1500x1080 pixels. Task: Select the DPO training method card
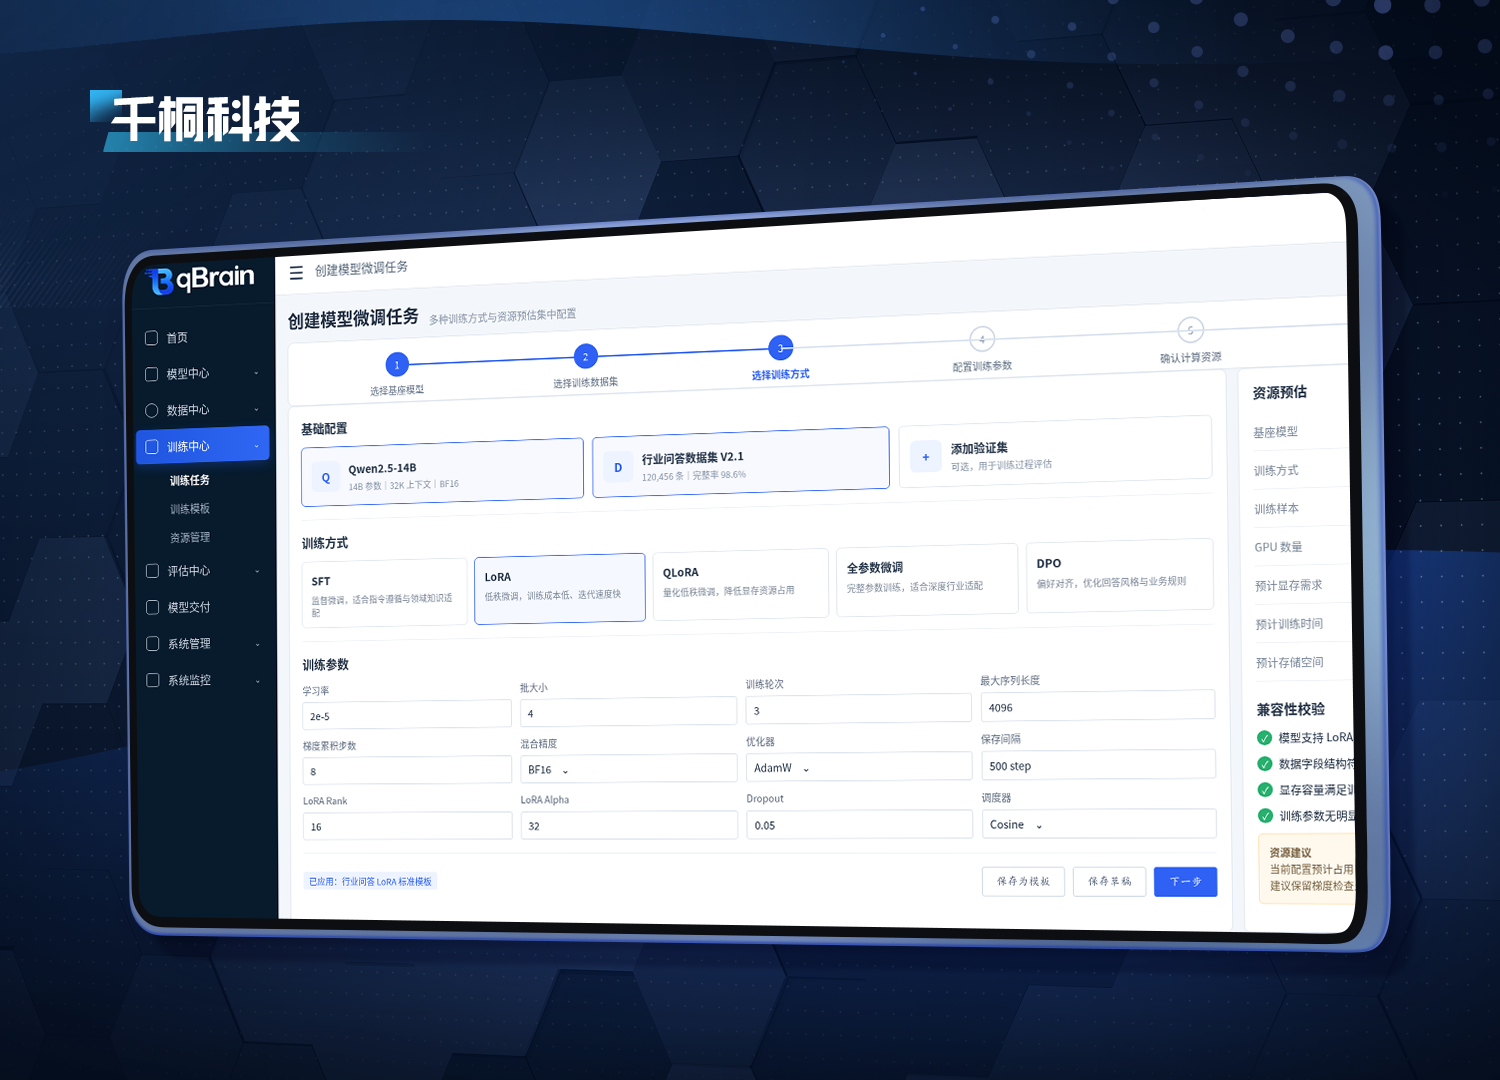click(1120, 575)
